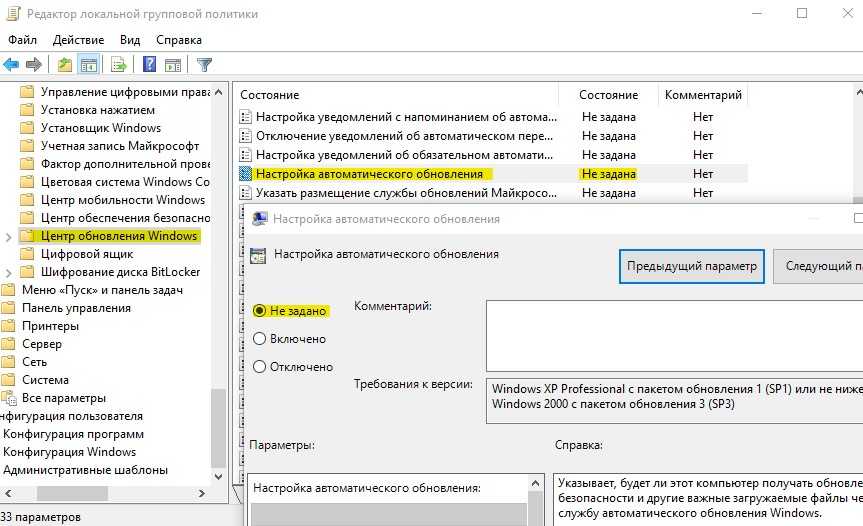This screenshot has width=863, height=526.
Task: Select the "Панель управления" folder in tree
Action: (64, 308)
